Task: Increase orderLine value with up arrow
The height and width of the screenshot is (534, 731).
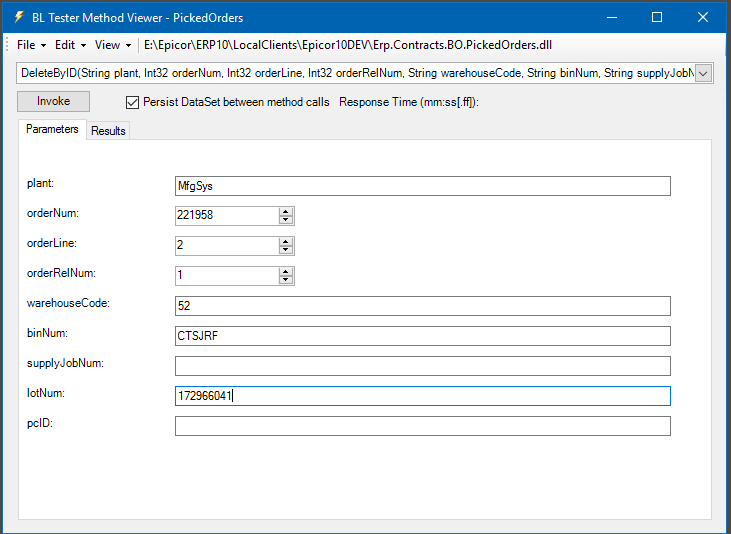Action: click(286, 241)
